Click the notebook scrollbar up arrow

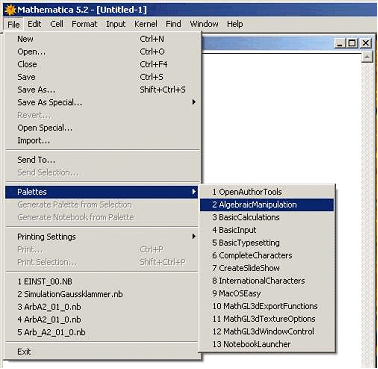pos(367,57)
